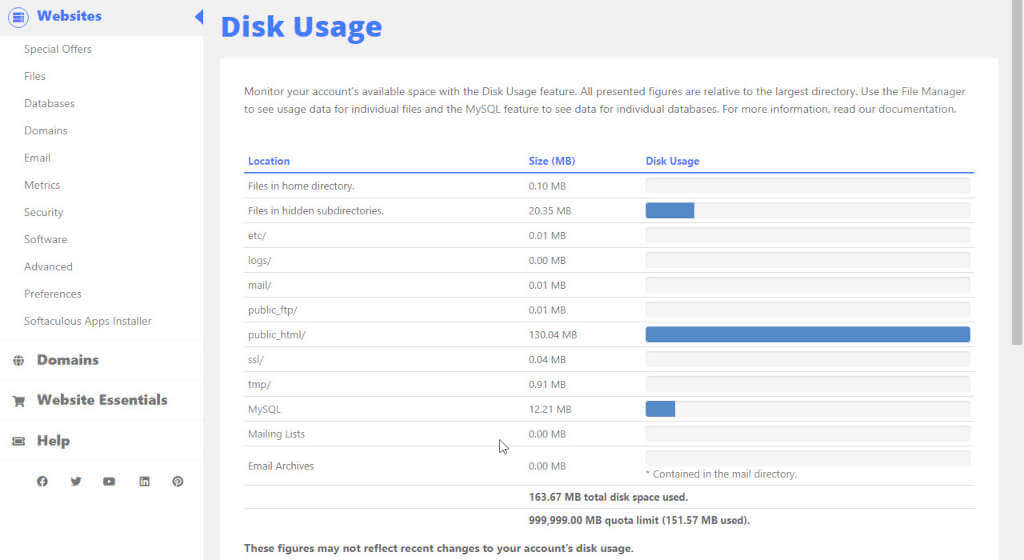Open the YouTube social icon
The height and width of the screenshot is (560, 1024).
click(x=109, y=481)
